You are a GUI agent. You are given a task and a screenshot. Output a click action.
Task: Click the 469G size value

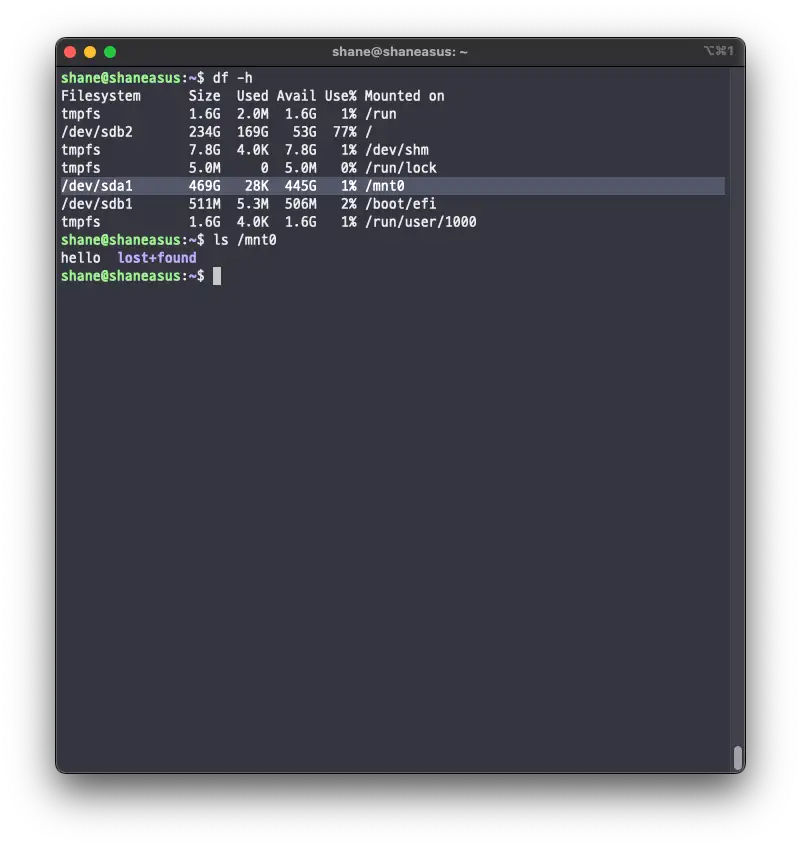tap(204, 186)
